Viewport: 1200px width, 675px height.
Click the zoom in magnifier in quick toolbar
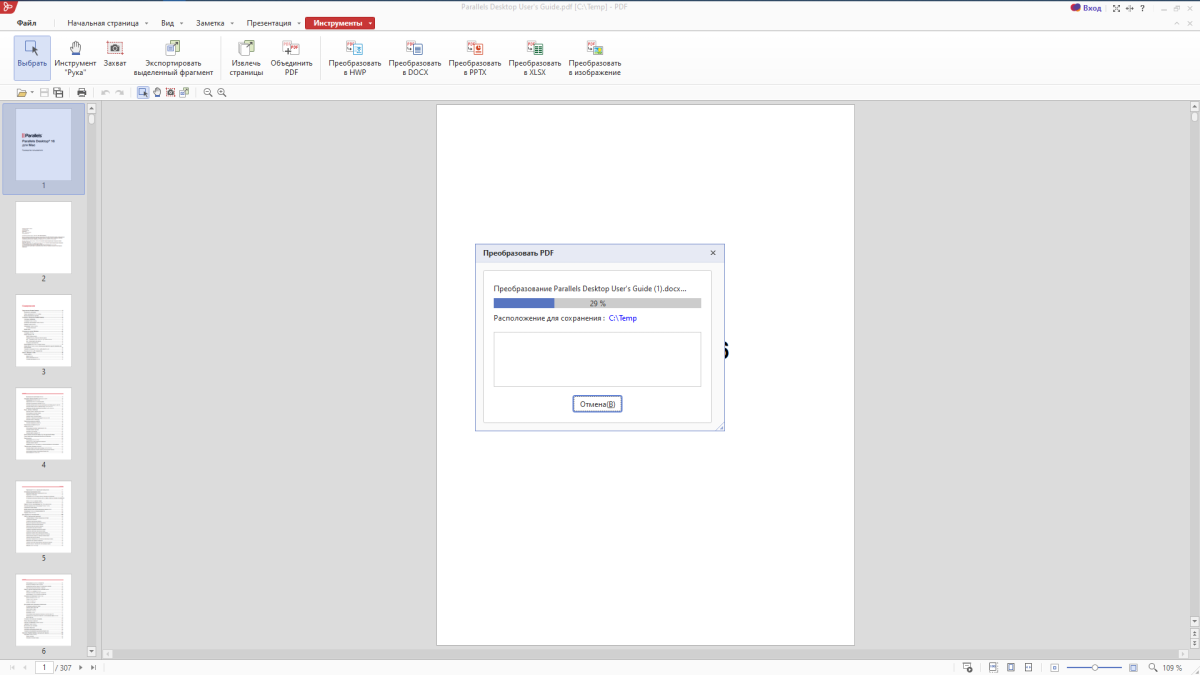[x=222, y=92]
